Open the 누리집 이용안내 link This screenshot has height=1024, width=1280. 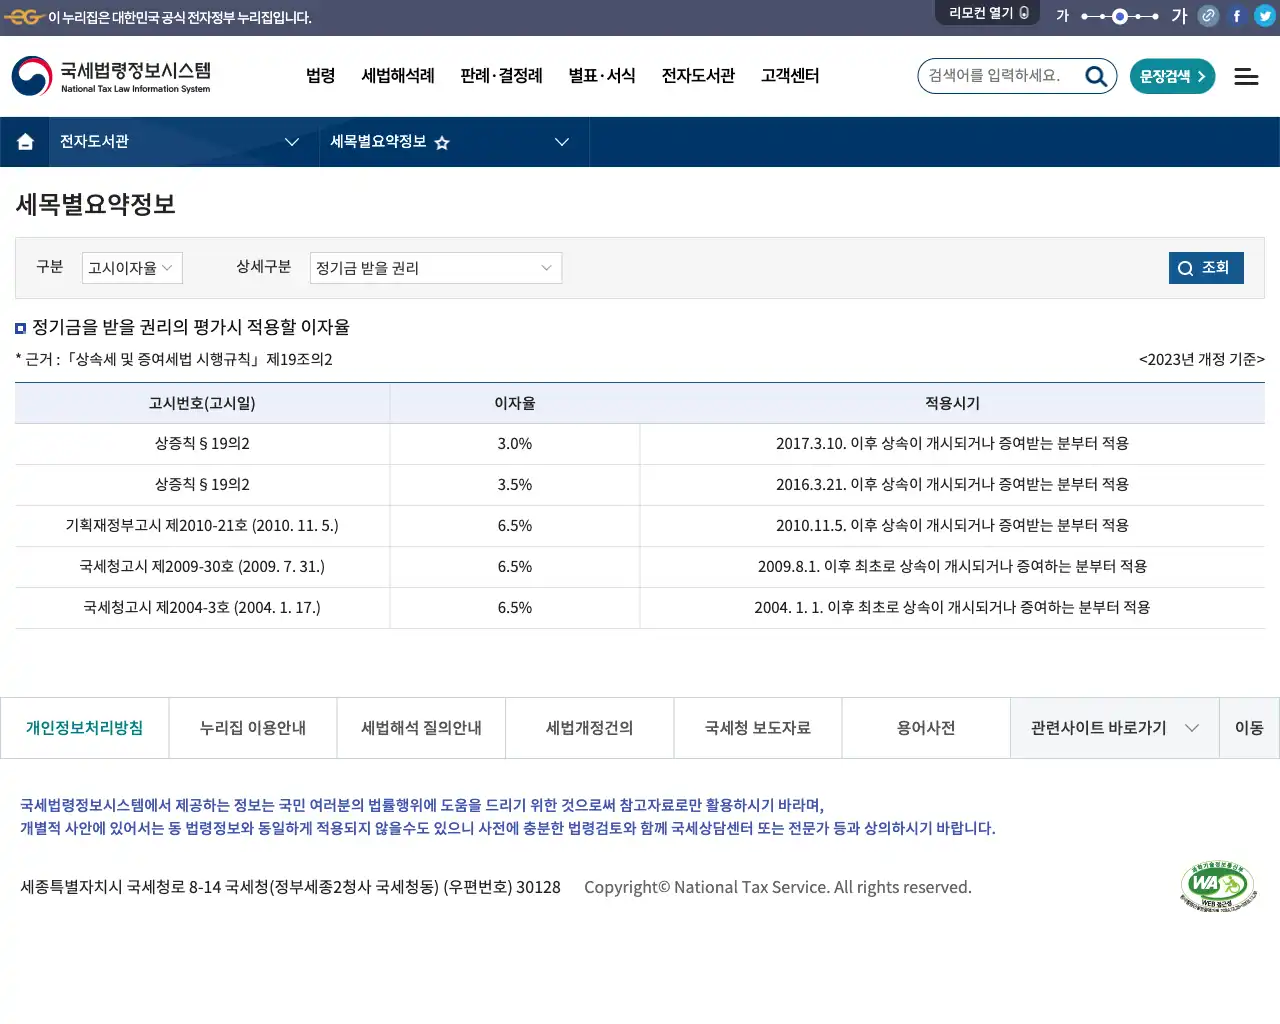[253, 728]
